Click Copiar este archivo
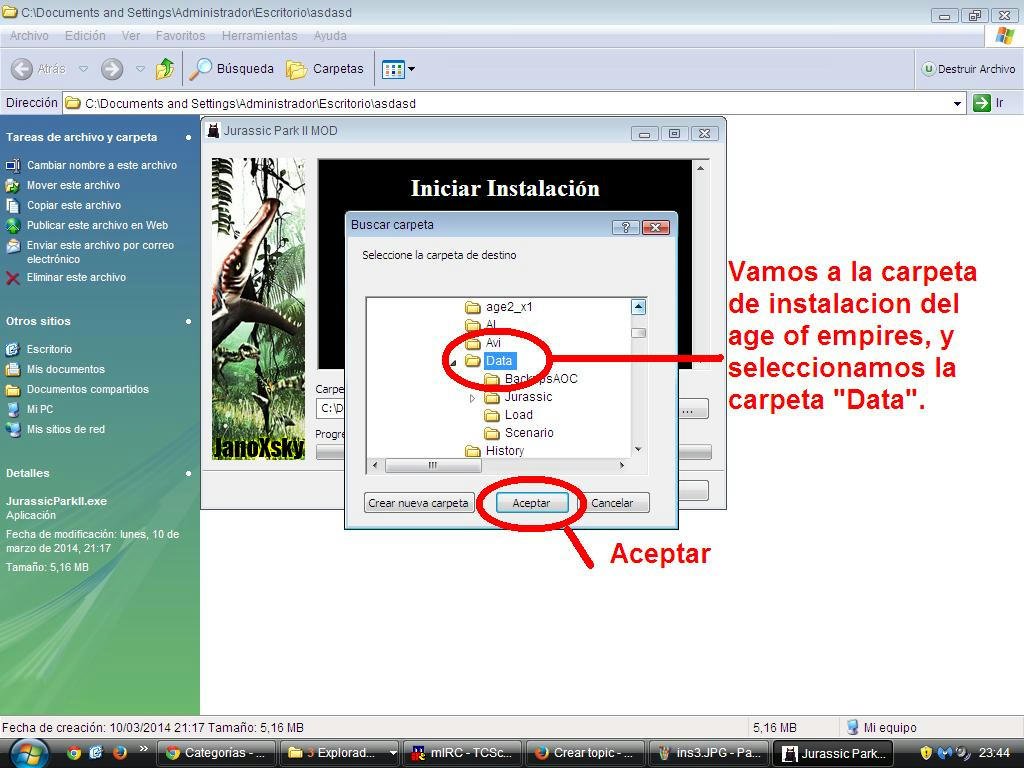This screenshot has width=1024, height=768. point(74,205)
